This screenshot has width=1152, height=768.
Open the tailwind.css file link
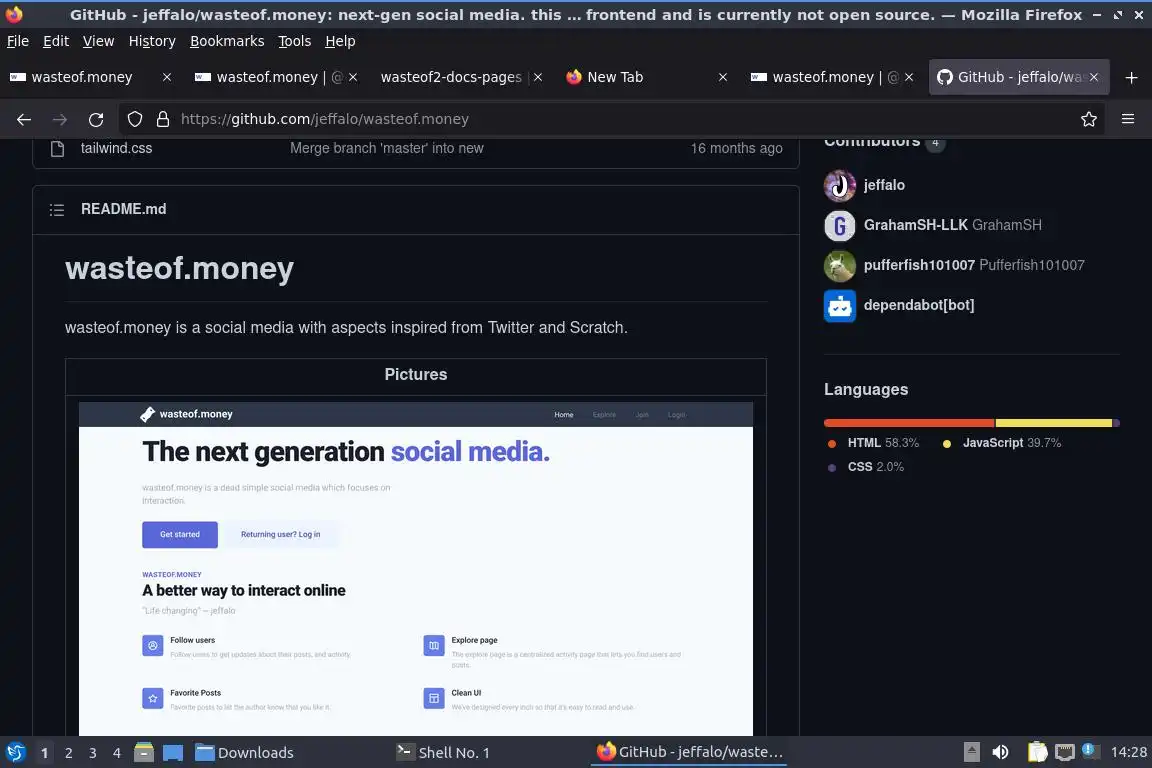[x=116, y=148]
